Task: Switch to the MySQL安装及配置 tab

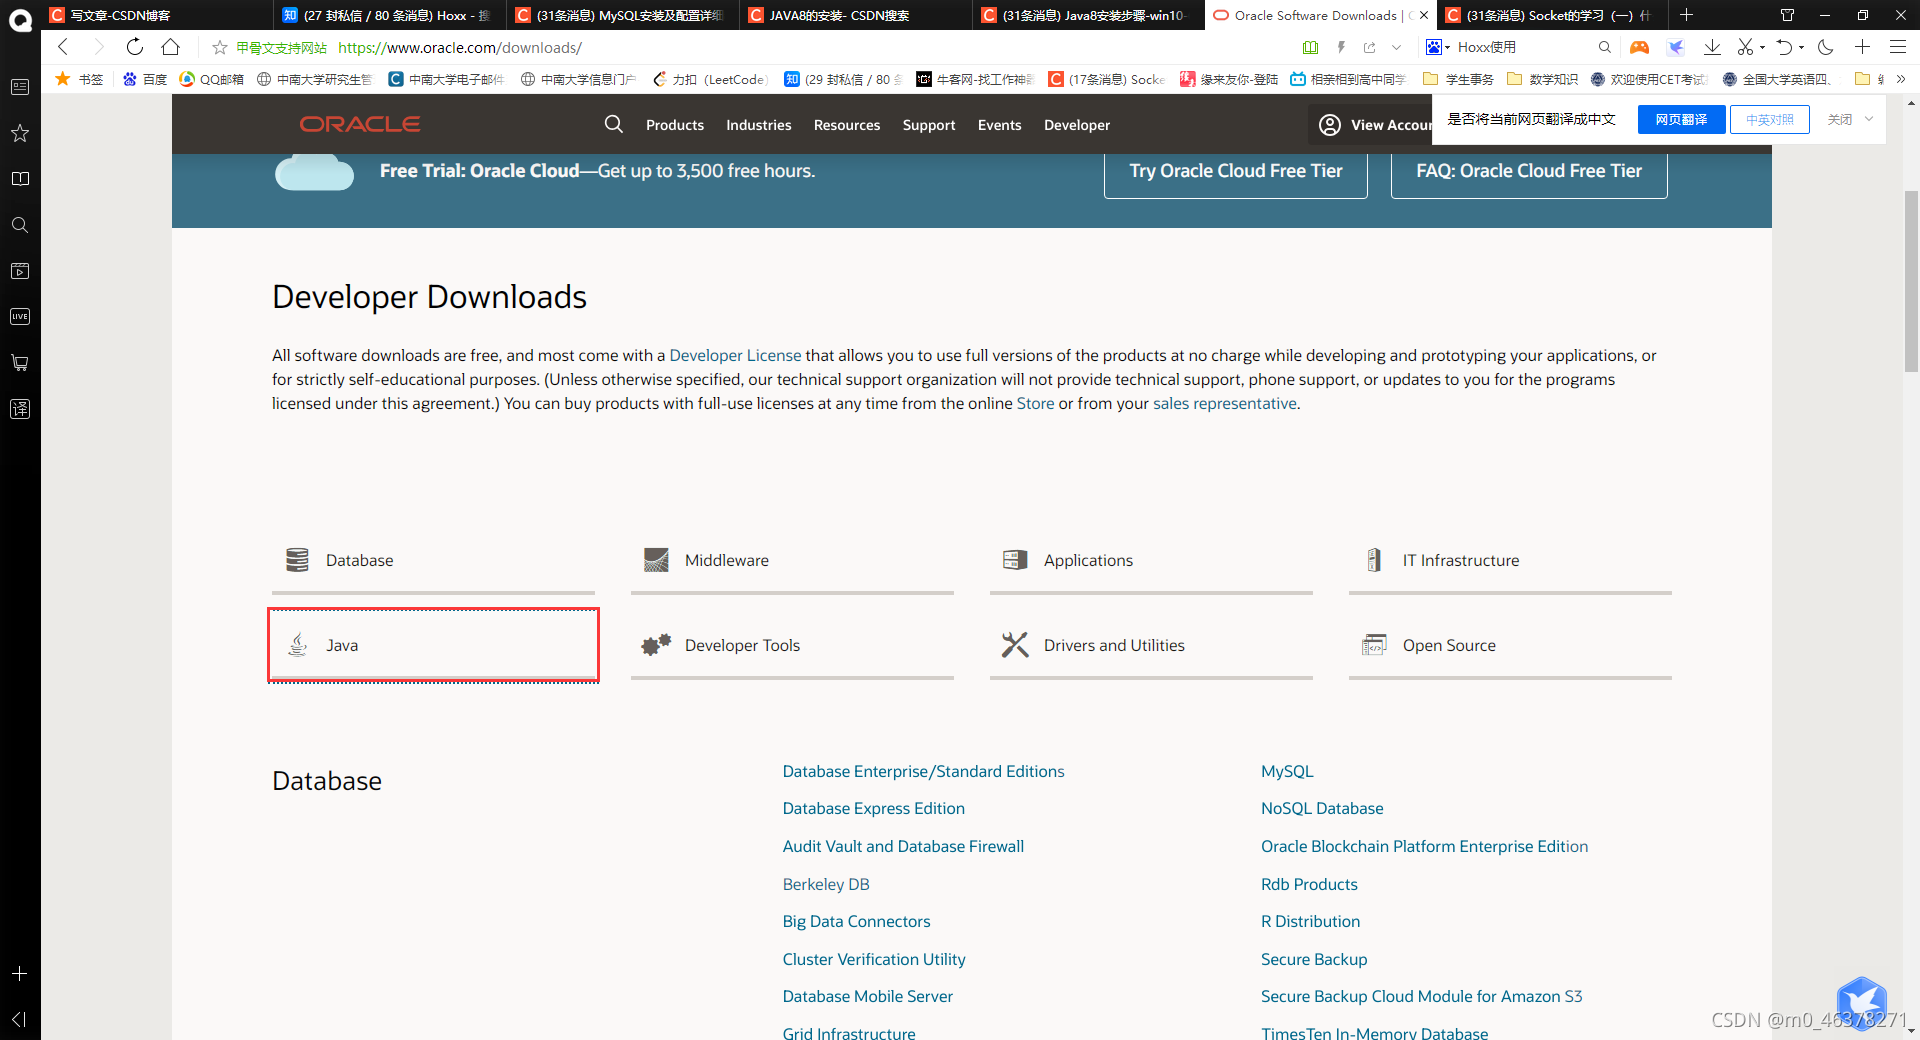Action: coord(623,15)
